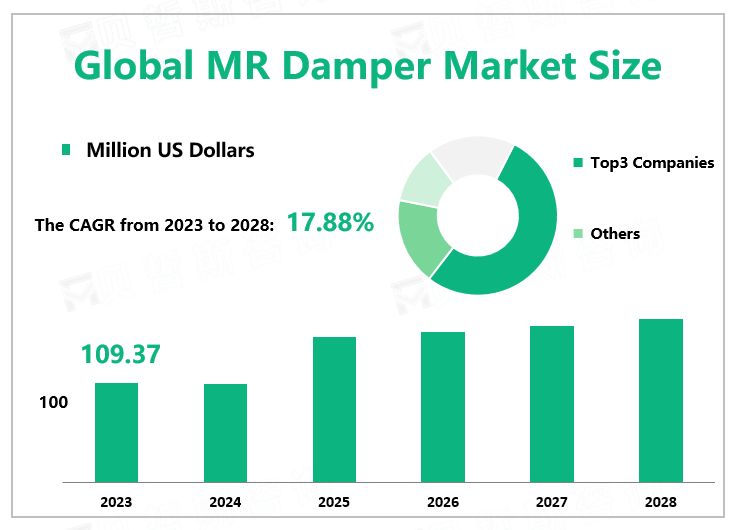Click the green Million US Dollars legend square
Image resolution: width=732 pixels, height=530 pixels.
[66, 150]
